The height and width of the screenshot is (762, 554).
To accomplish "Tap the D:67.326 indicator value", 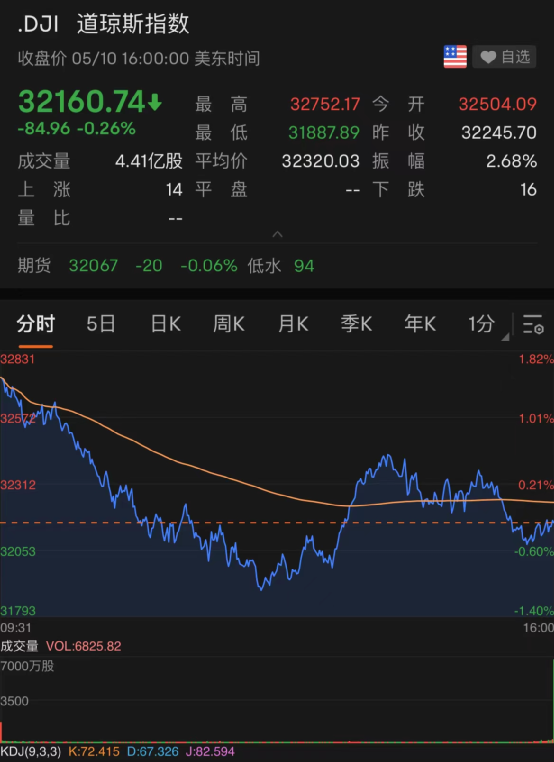I will click(x=153, y=752).
